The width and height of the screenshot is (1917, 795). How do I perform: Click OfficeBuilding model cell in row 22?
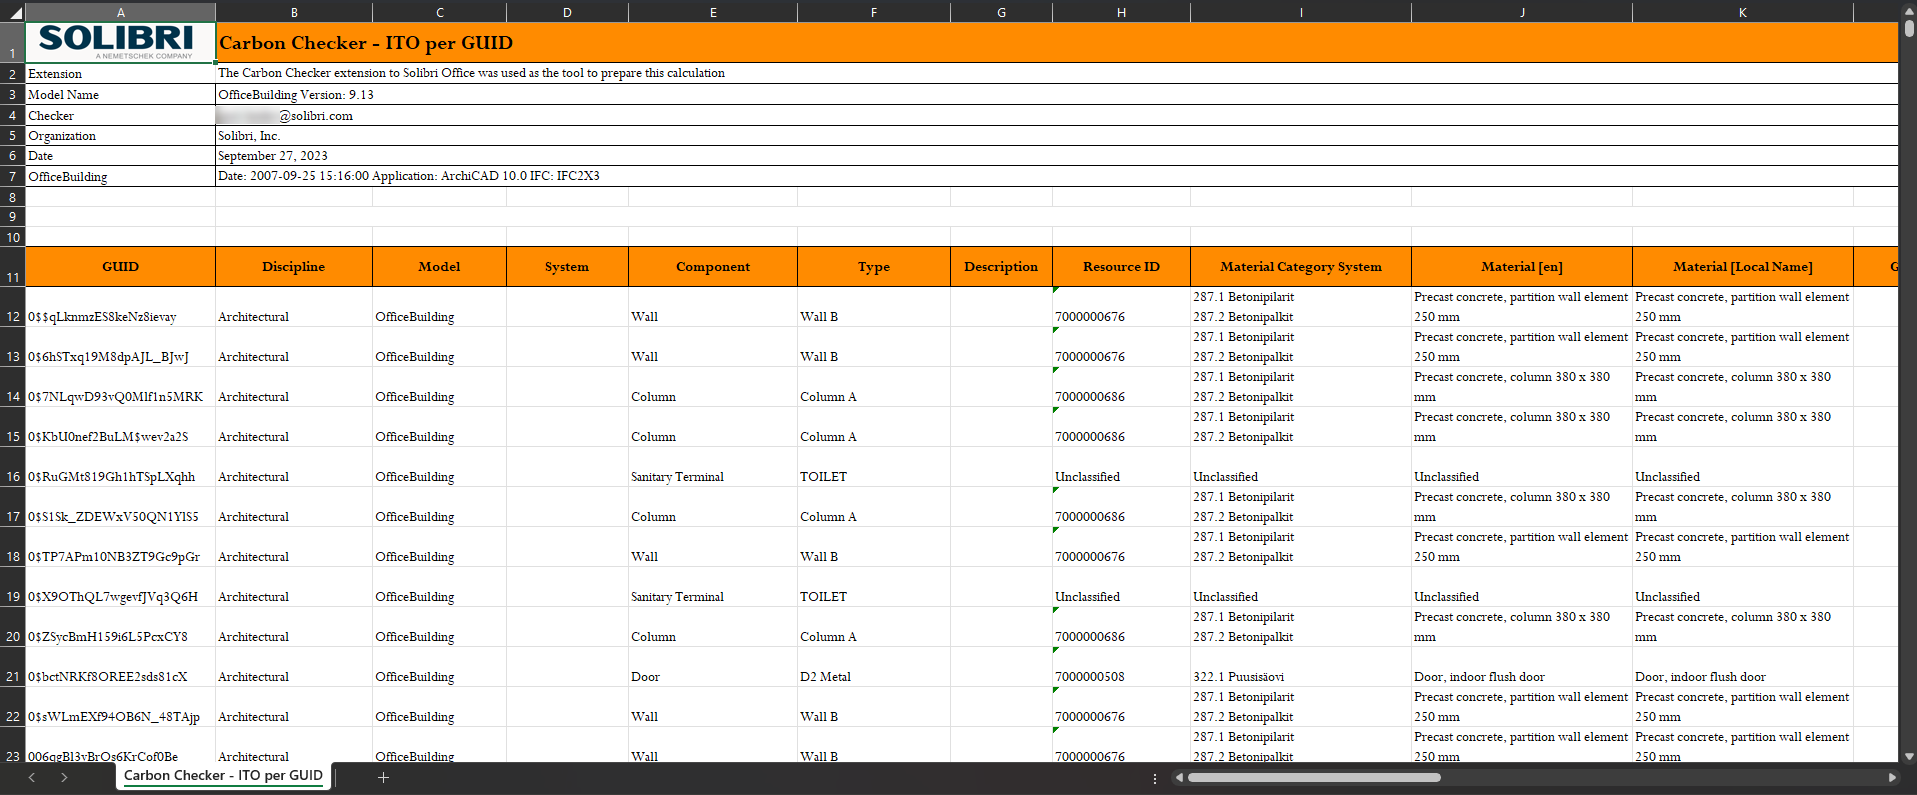439,707
